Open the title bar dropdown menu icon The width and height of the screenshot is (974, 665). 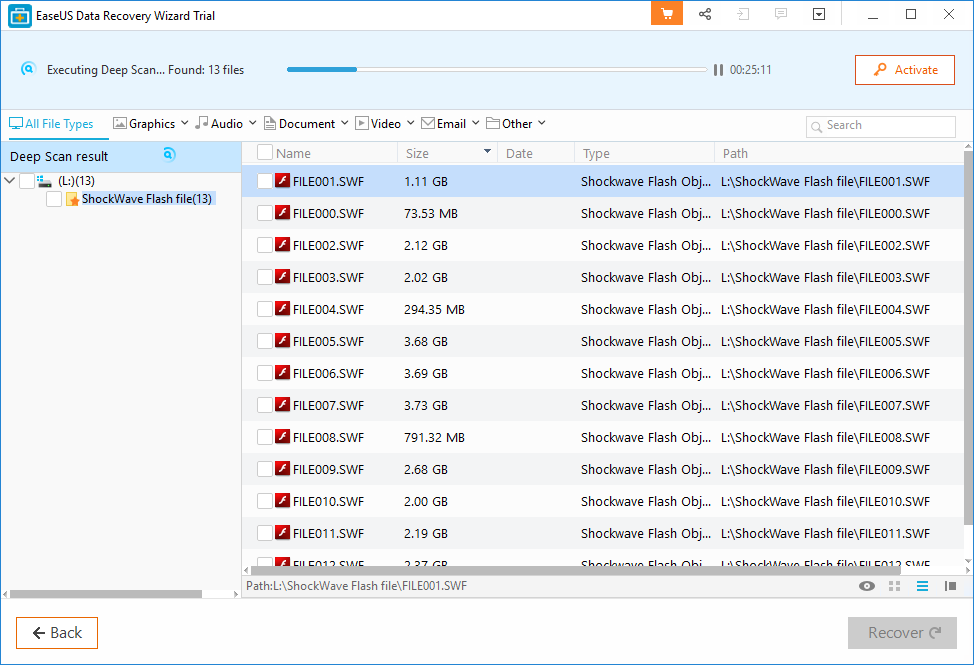(x=819, y=14)
